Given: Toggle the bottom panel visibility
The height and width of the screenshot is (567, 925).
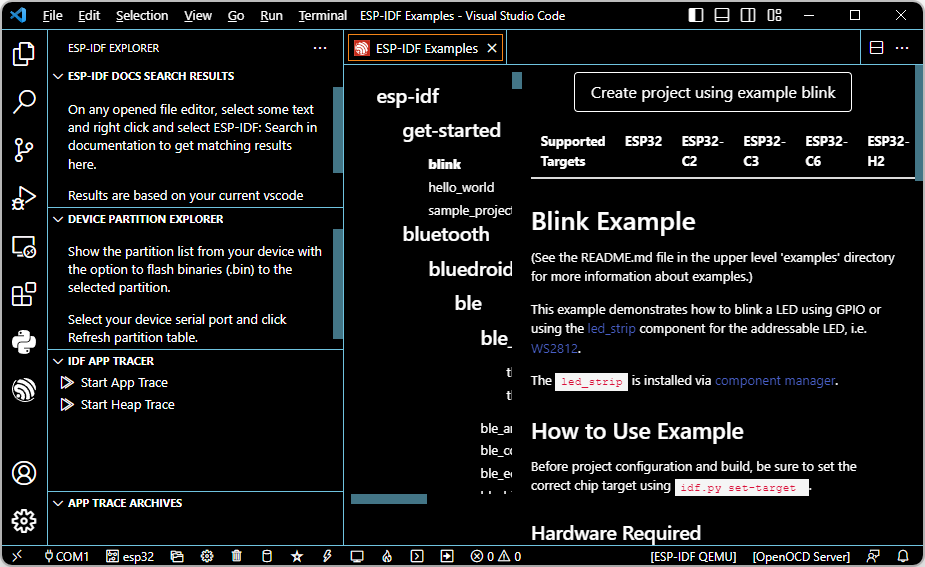Looking at the screenshot, I should [x=722, y=15].
